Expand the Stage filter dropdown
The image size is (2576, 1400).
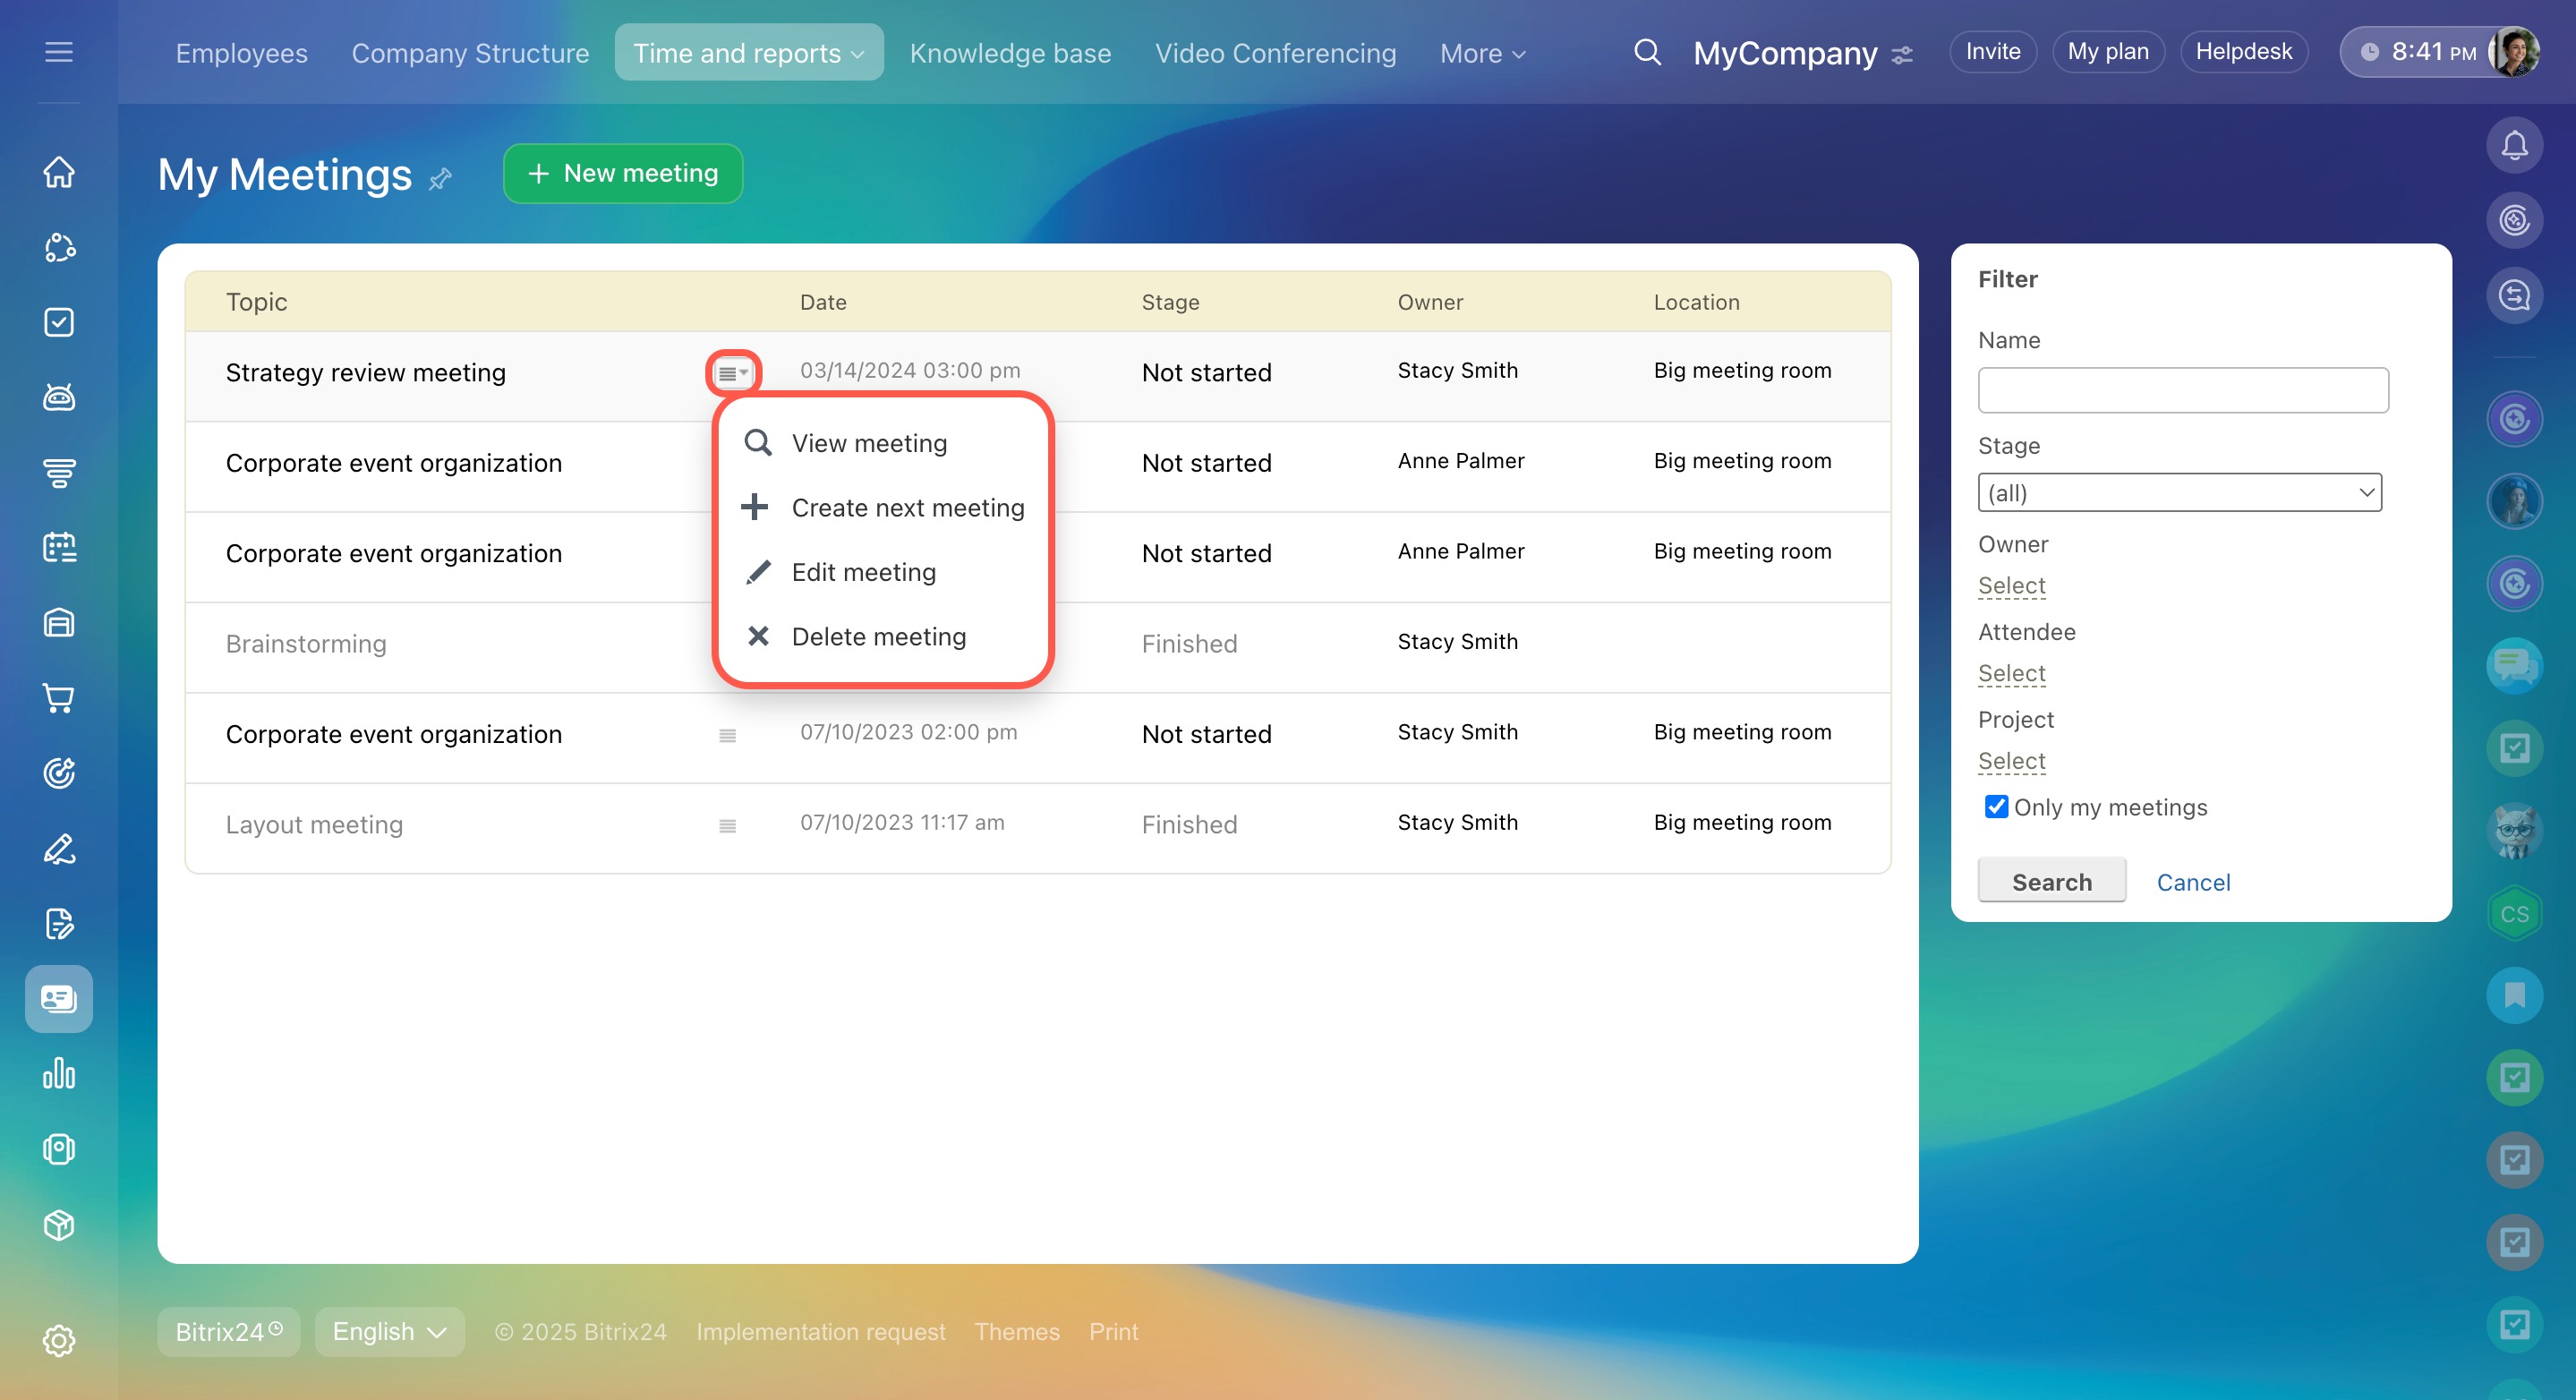tap(2179, 492)
